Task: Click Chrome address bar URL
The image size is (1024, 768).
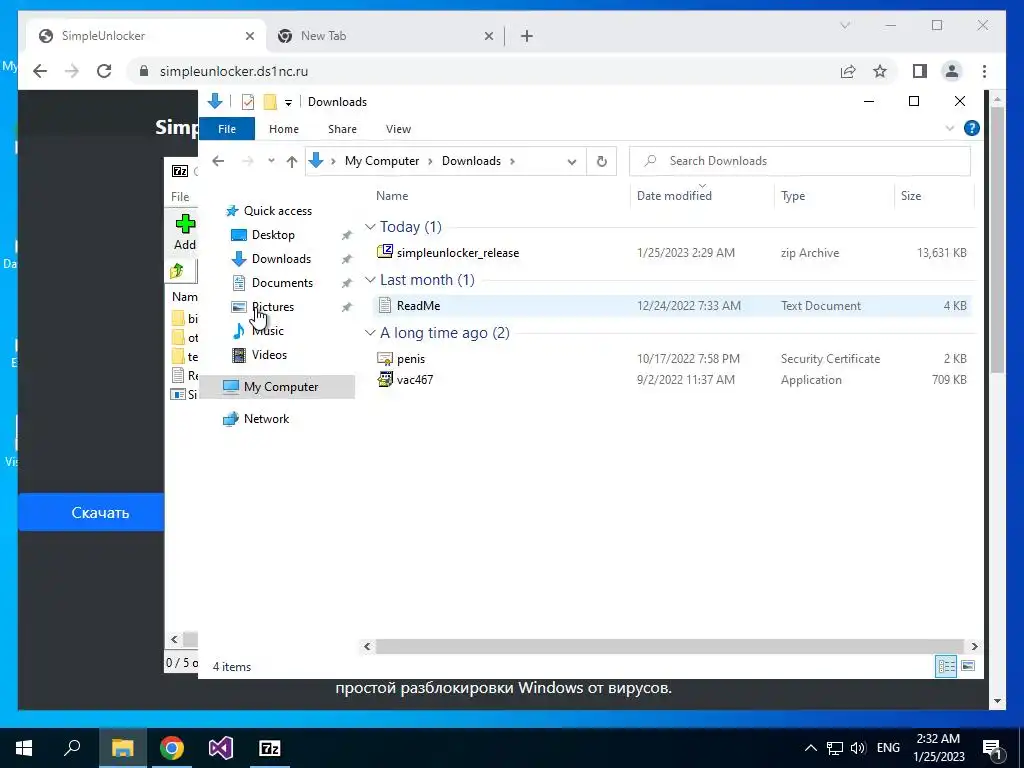Action: tap(234, 71)
